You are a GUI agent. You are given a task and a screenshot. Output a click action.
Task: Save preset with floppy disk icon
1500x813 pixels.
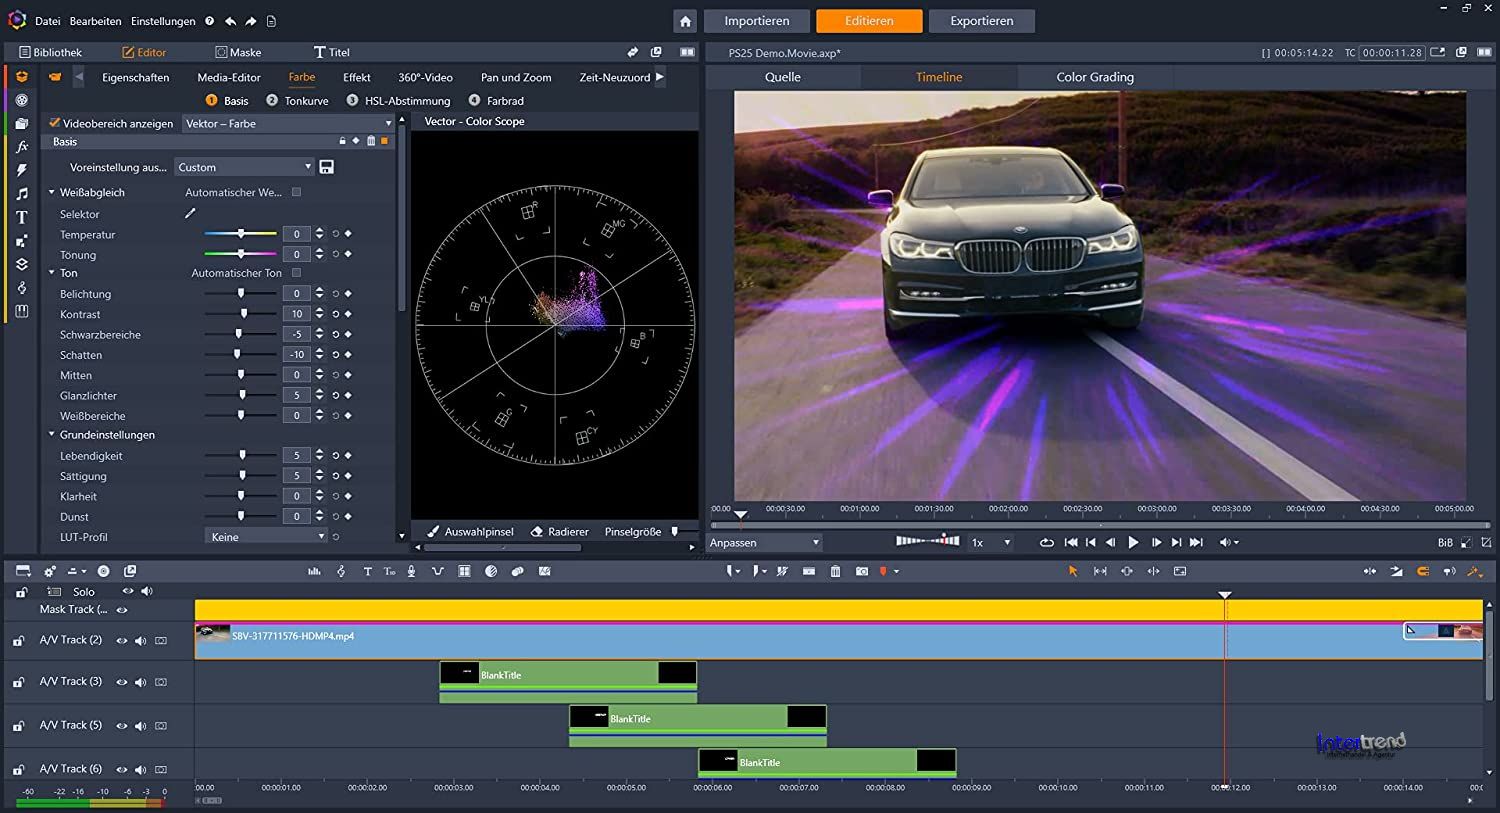click(x=326, y=167)
